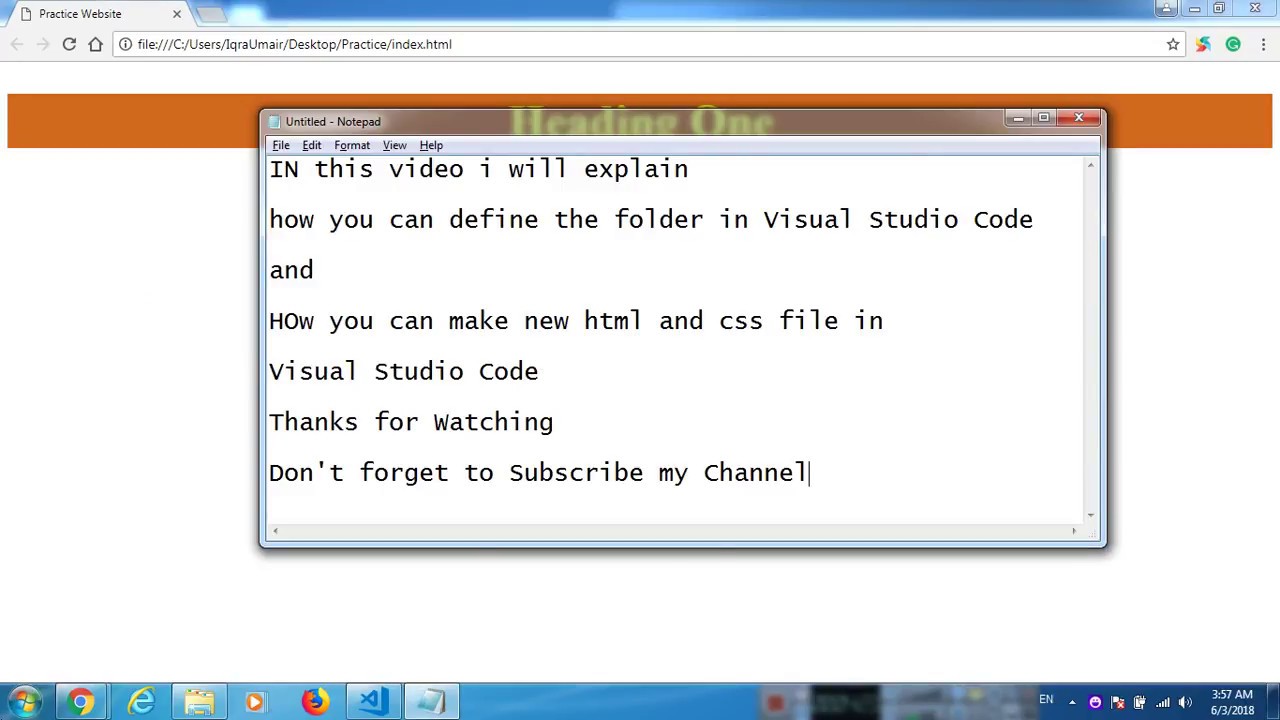Close the Notepad window

click(1078, 119)
